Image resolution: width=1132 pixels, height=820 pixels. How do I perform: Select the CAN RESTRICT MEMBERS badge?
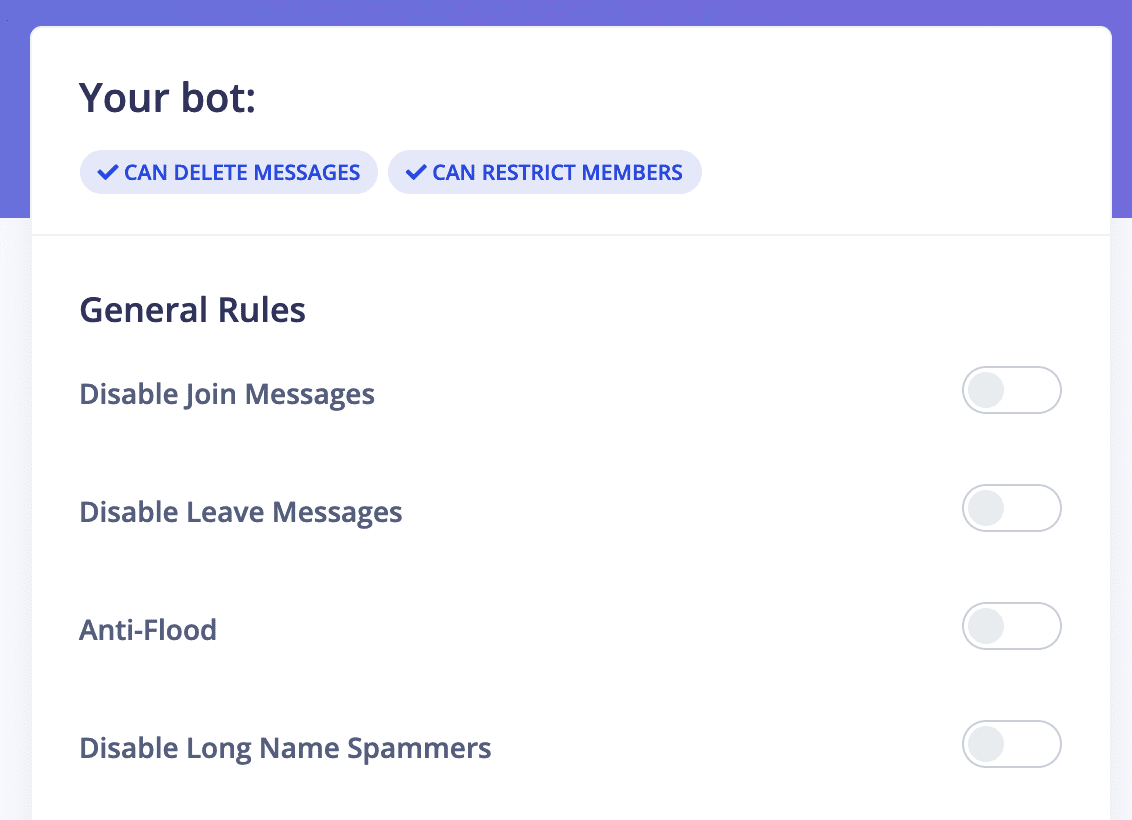tap(545, 172)
